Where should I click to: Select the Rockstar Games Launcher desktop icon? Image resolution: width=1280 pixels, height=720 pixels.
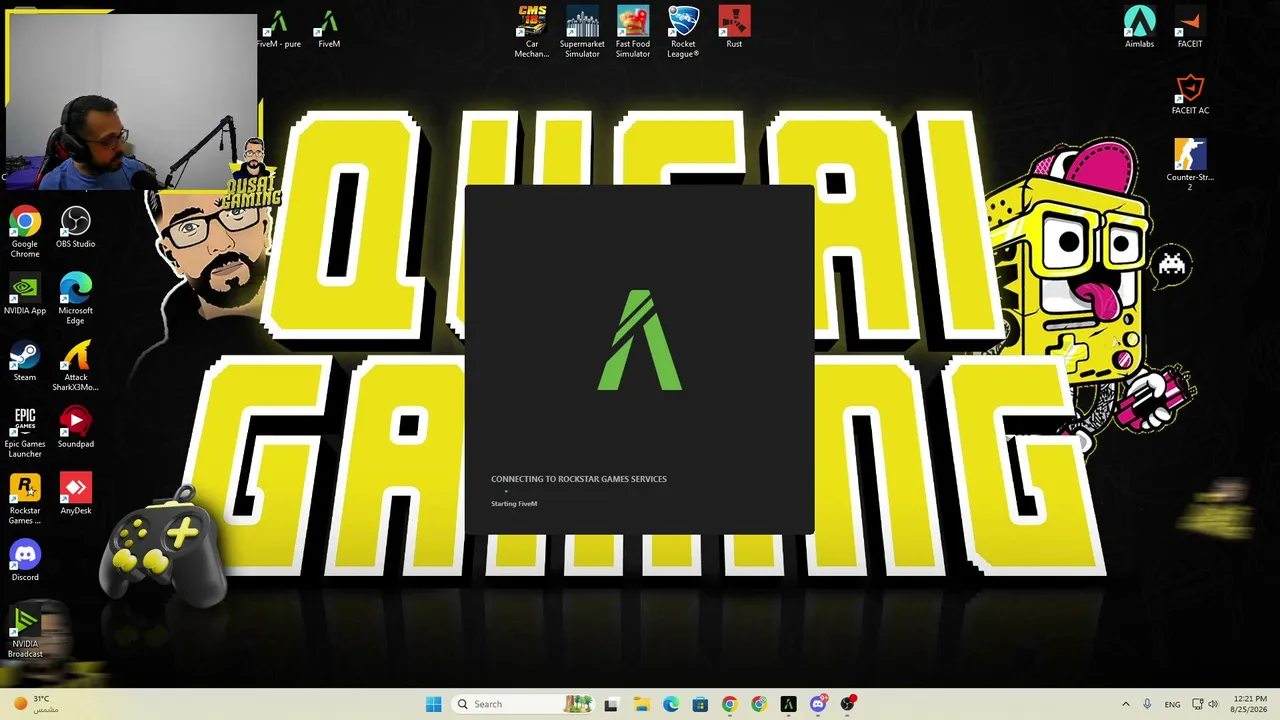(x=25, y=499)
